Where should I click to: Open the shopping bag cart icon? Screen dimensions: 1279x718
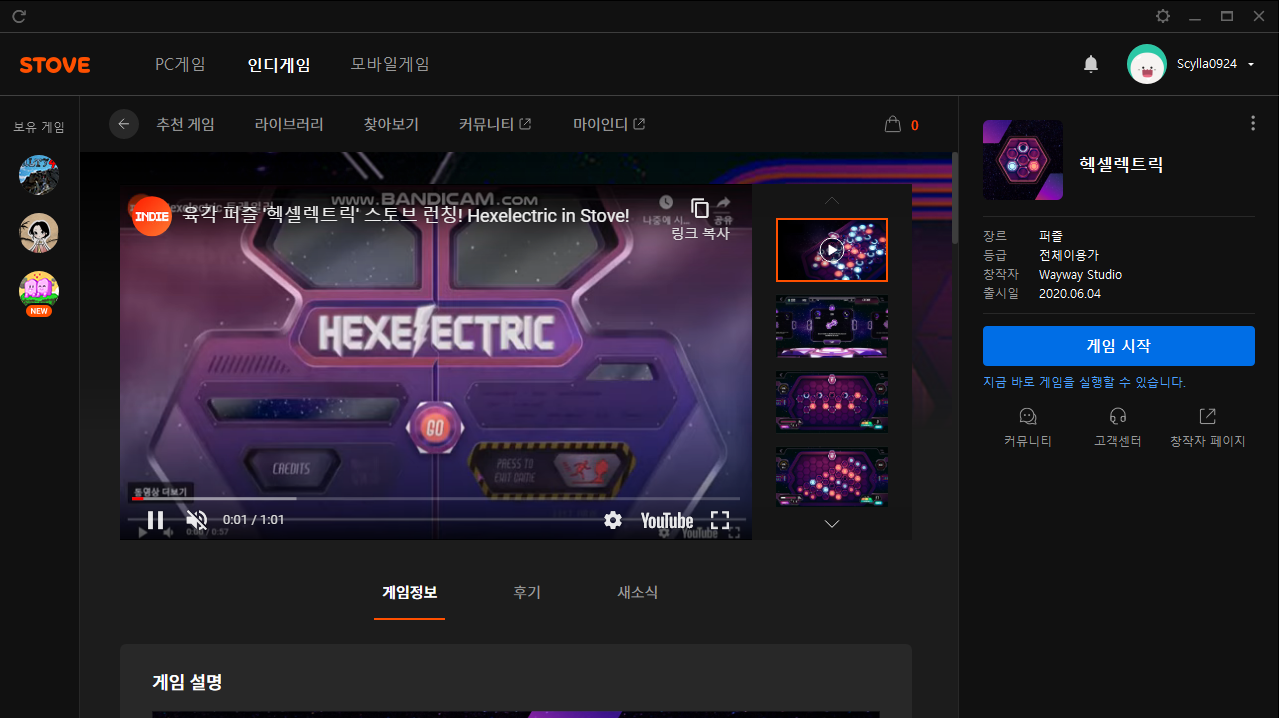click(893, 125)
